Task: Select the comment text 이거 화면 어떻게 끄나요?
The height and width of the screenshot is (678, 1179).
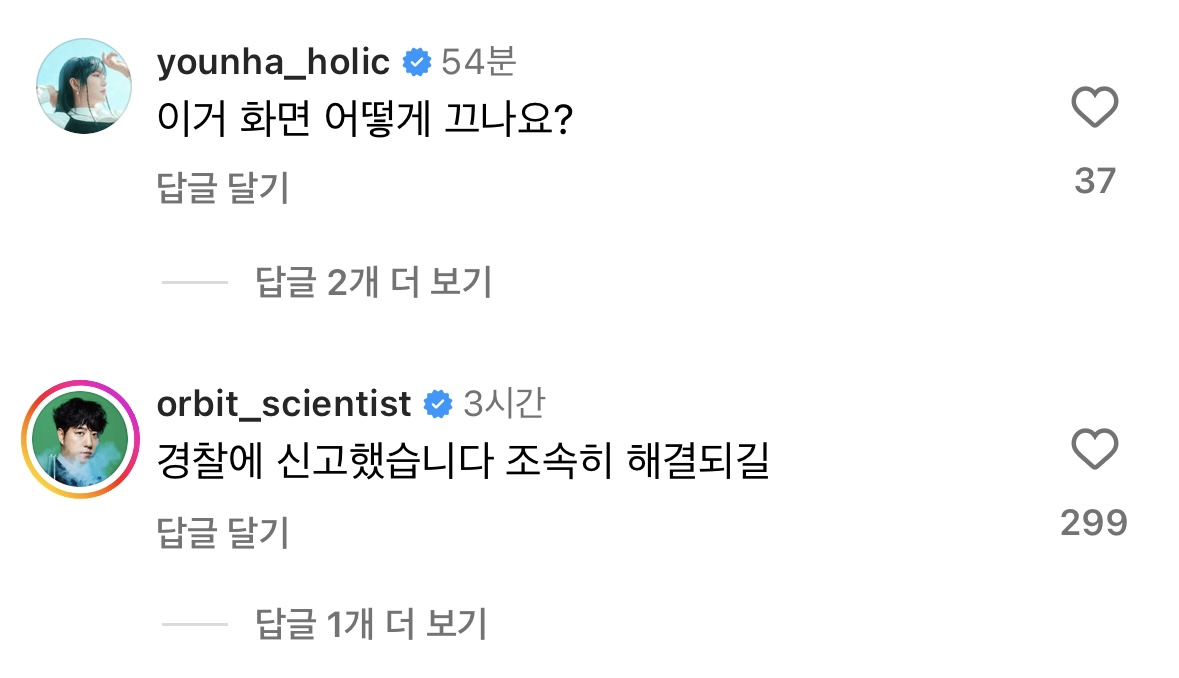Action: tap(363, 121)
